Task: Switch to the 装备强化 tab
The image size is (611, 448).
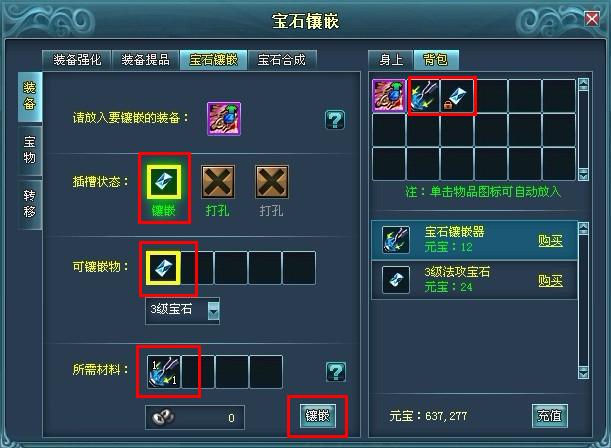Action: pyautogui.click(x=77, y=60)
